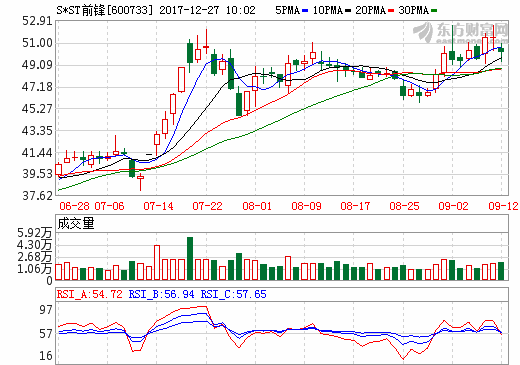The height and width of the screenshot is (365, 520).
Task: Click the 成交量 volume panel heading
Action: 76,224
